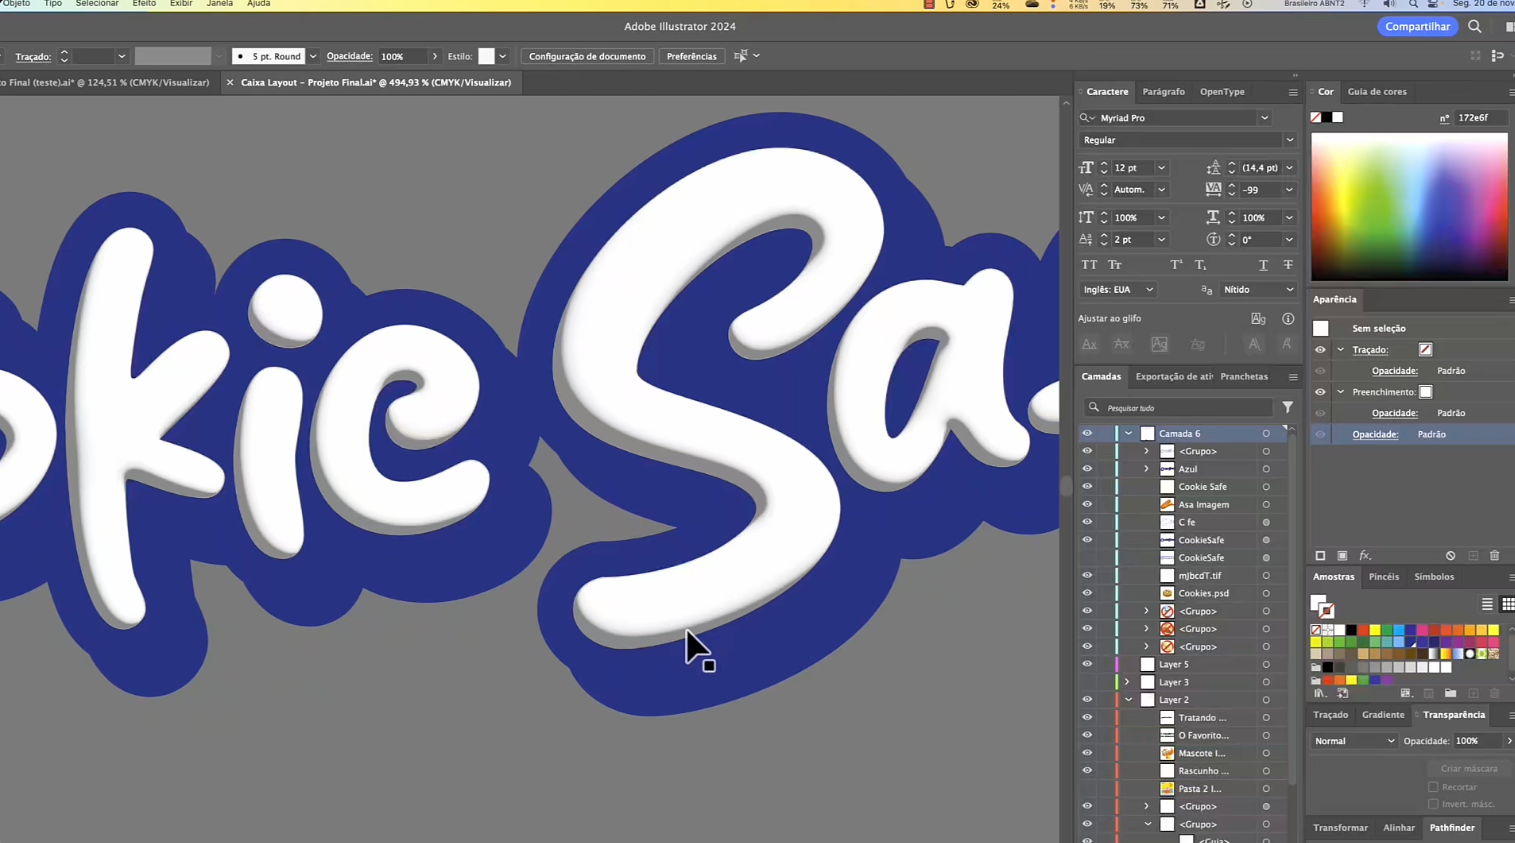Click the Clear Appearance icon
Viewport: 1515px width, 843px height.
pyautogui.click(x=1450, y=556)
